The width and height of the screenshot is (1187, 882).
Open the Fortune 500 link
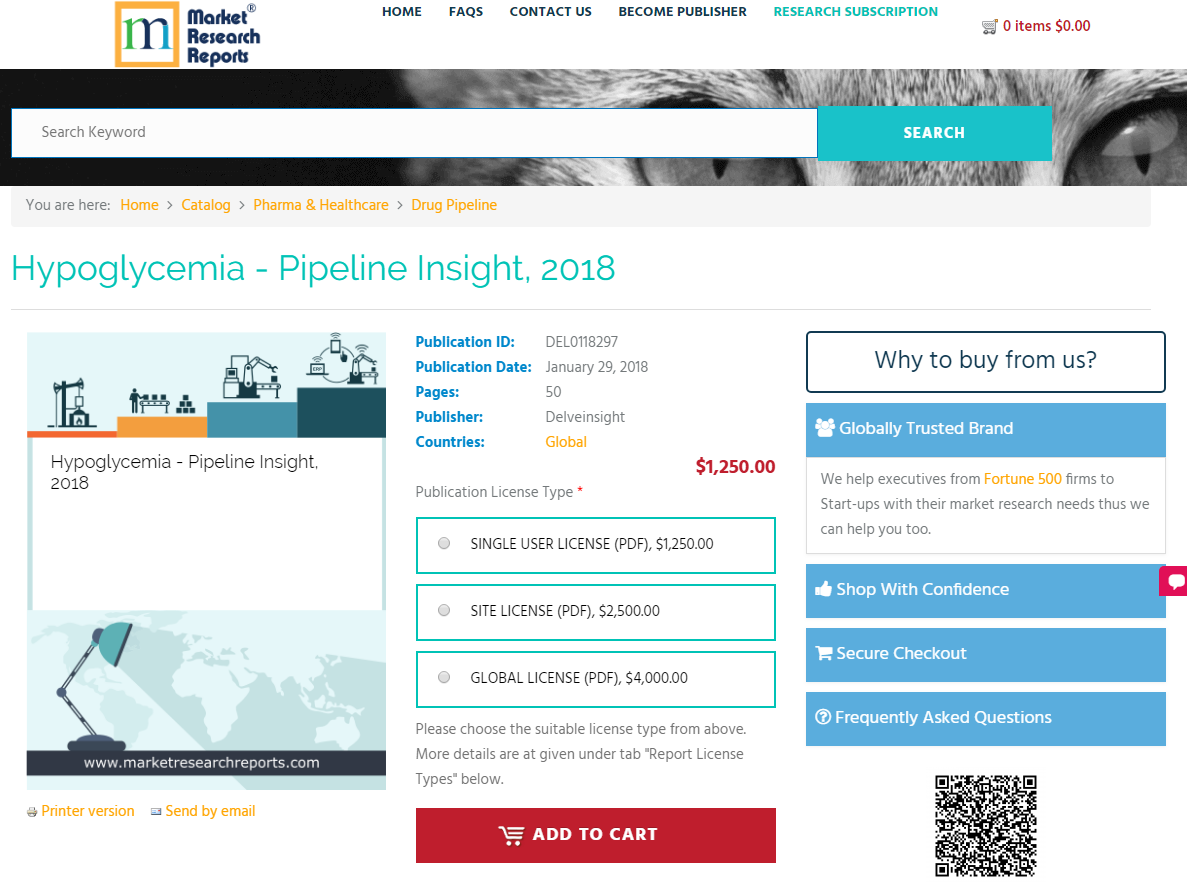tap(1023, 478)
